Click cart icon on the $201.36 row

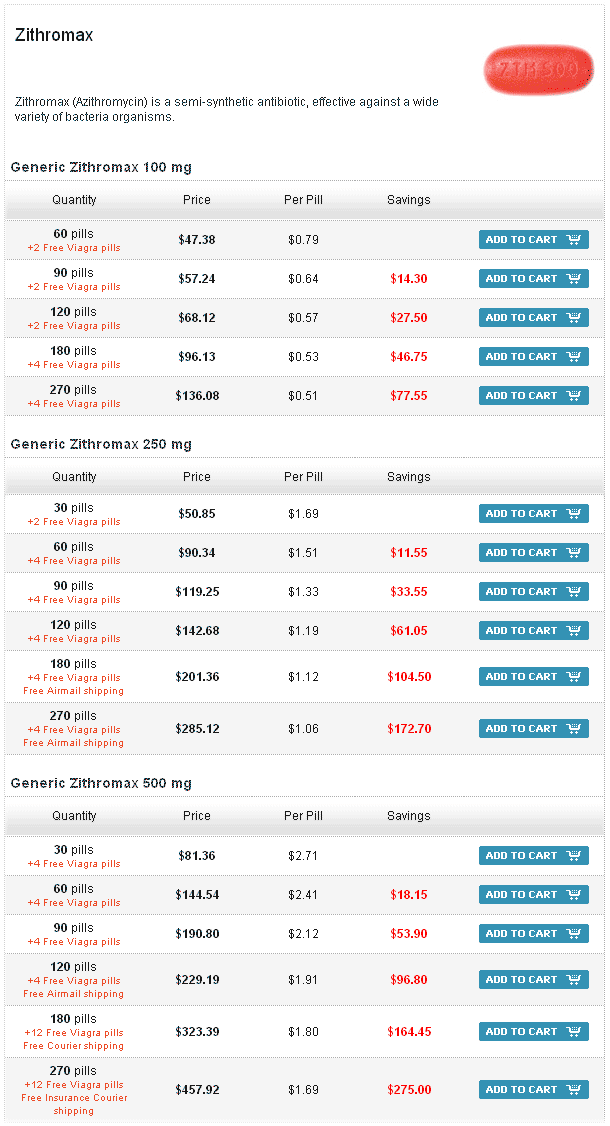574,677
